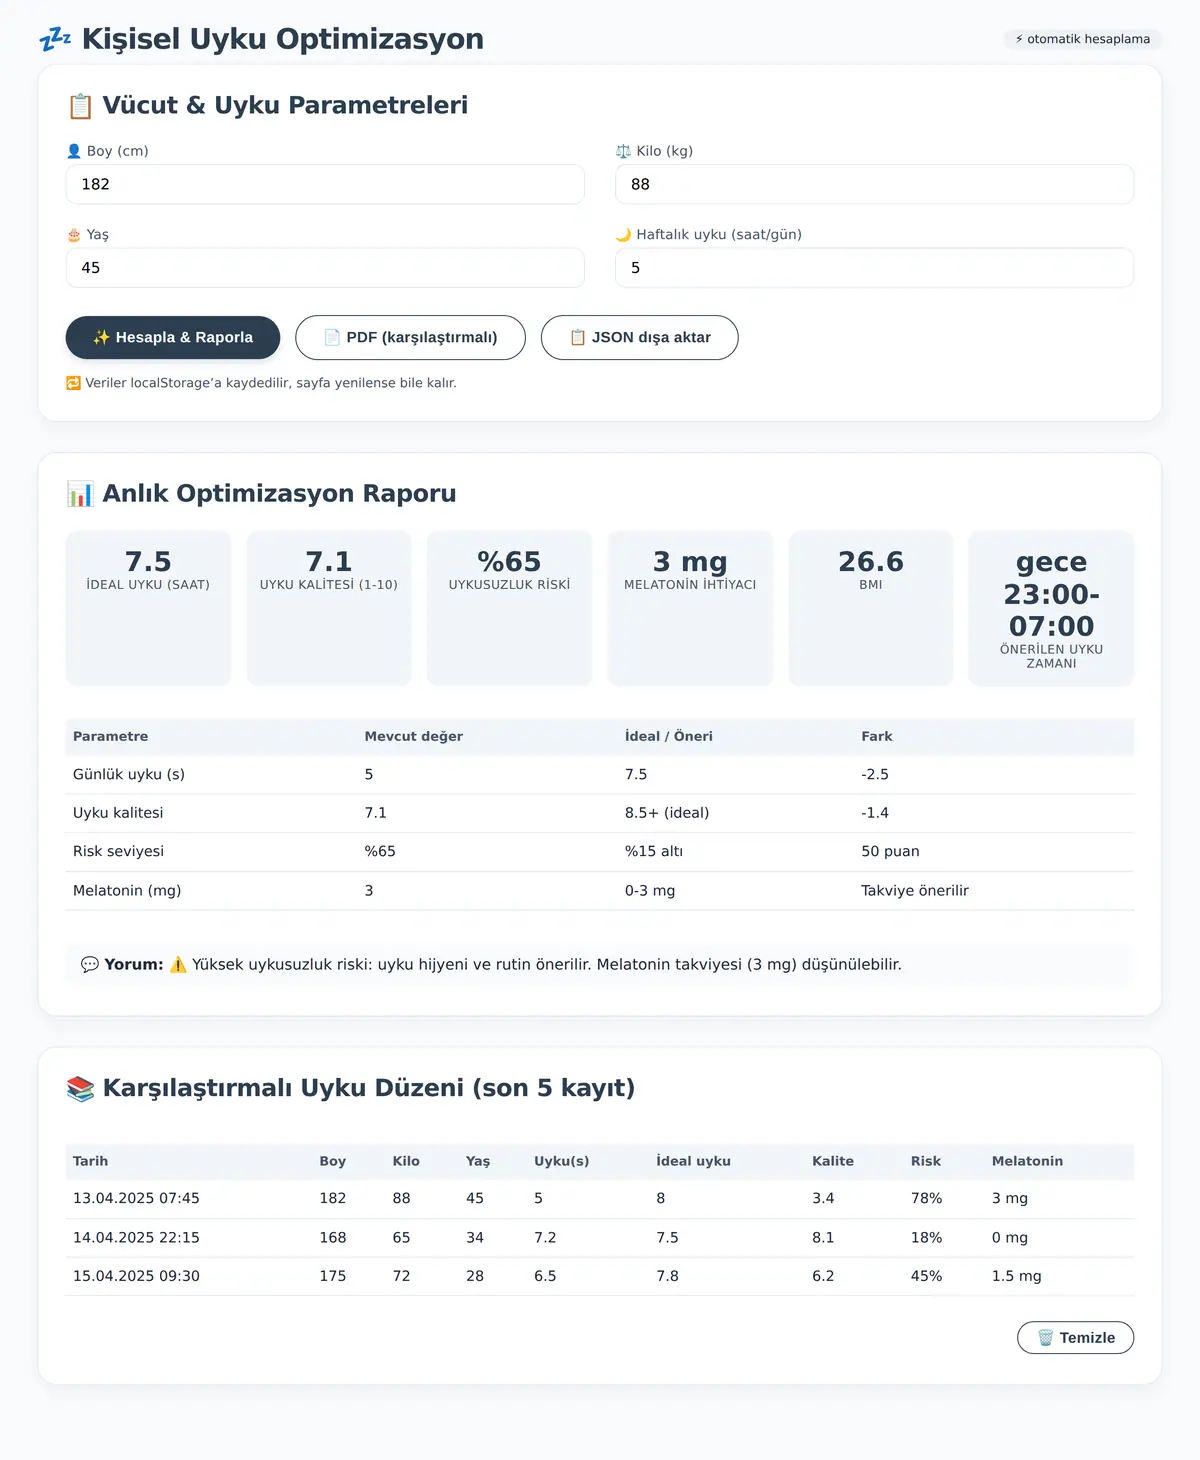1200x1460 pixels.
Task: Click the Risk seviyesi row label
Action: click(x=118, y=852)
